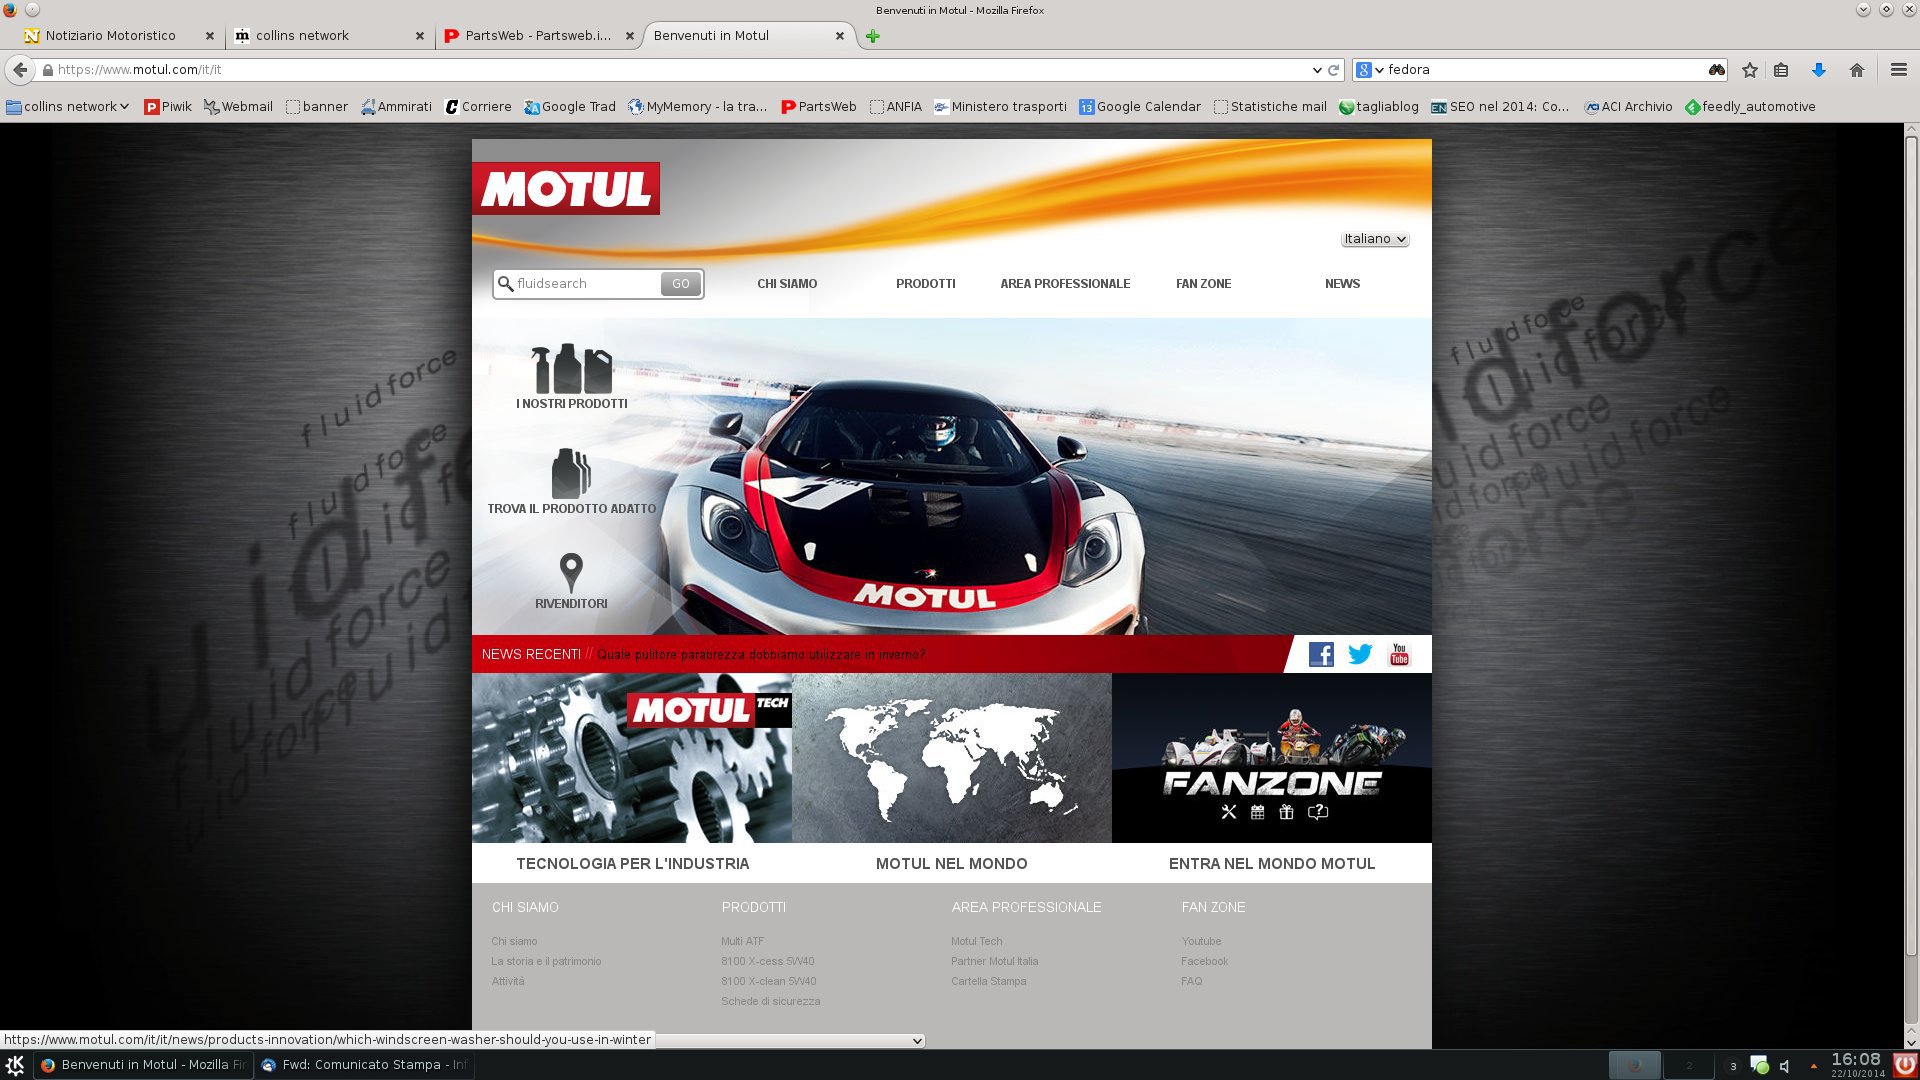This screenshot has height=1080, width=1920.
Task: Click the I NOSTRI PRODOTTI bottles icon
Action: pos(571,369)
